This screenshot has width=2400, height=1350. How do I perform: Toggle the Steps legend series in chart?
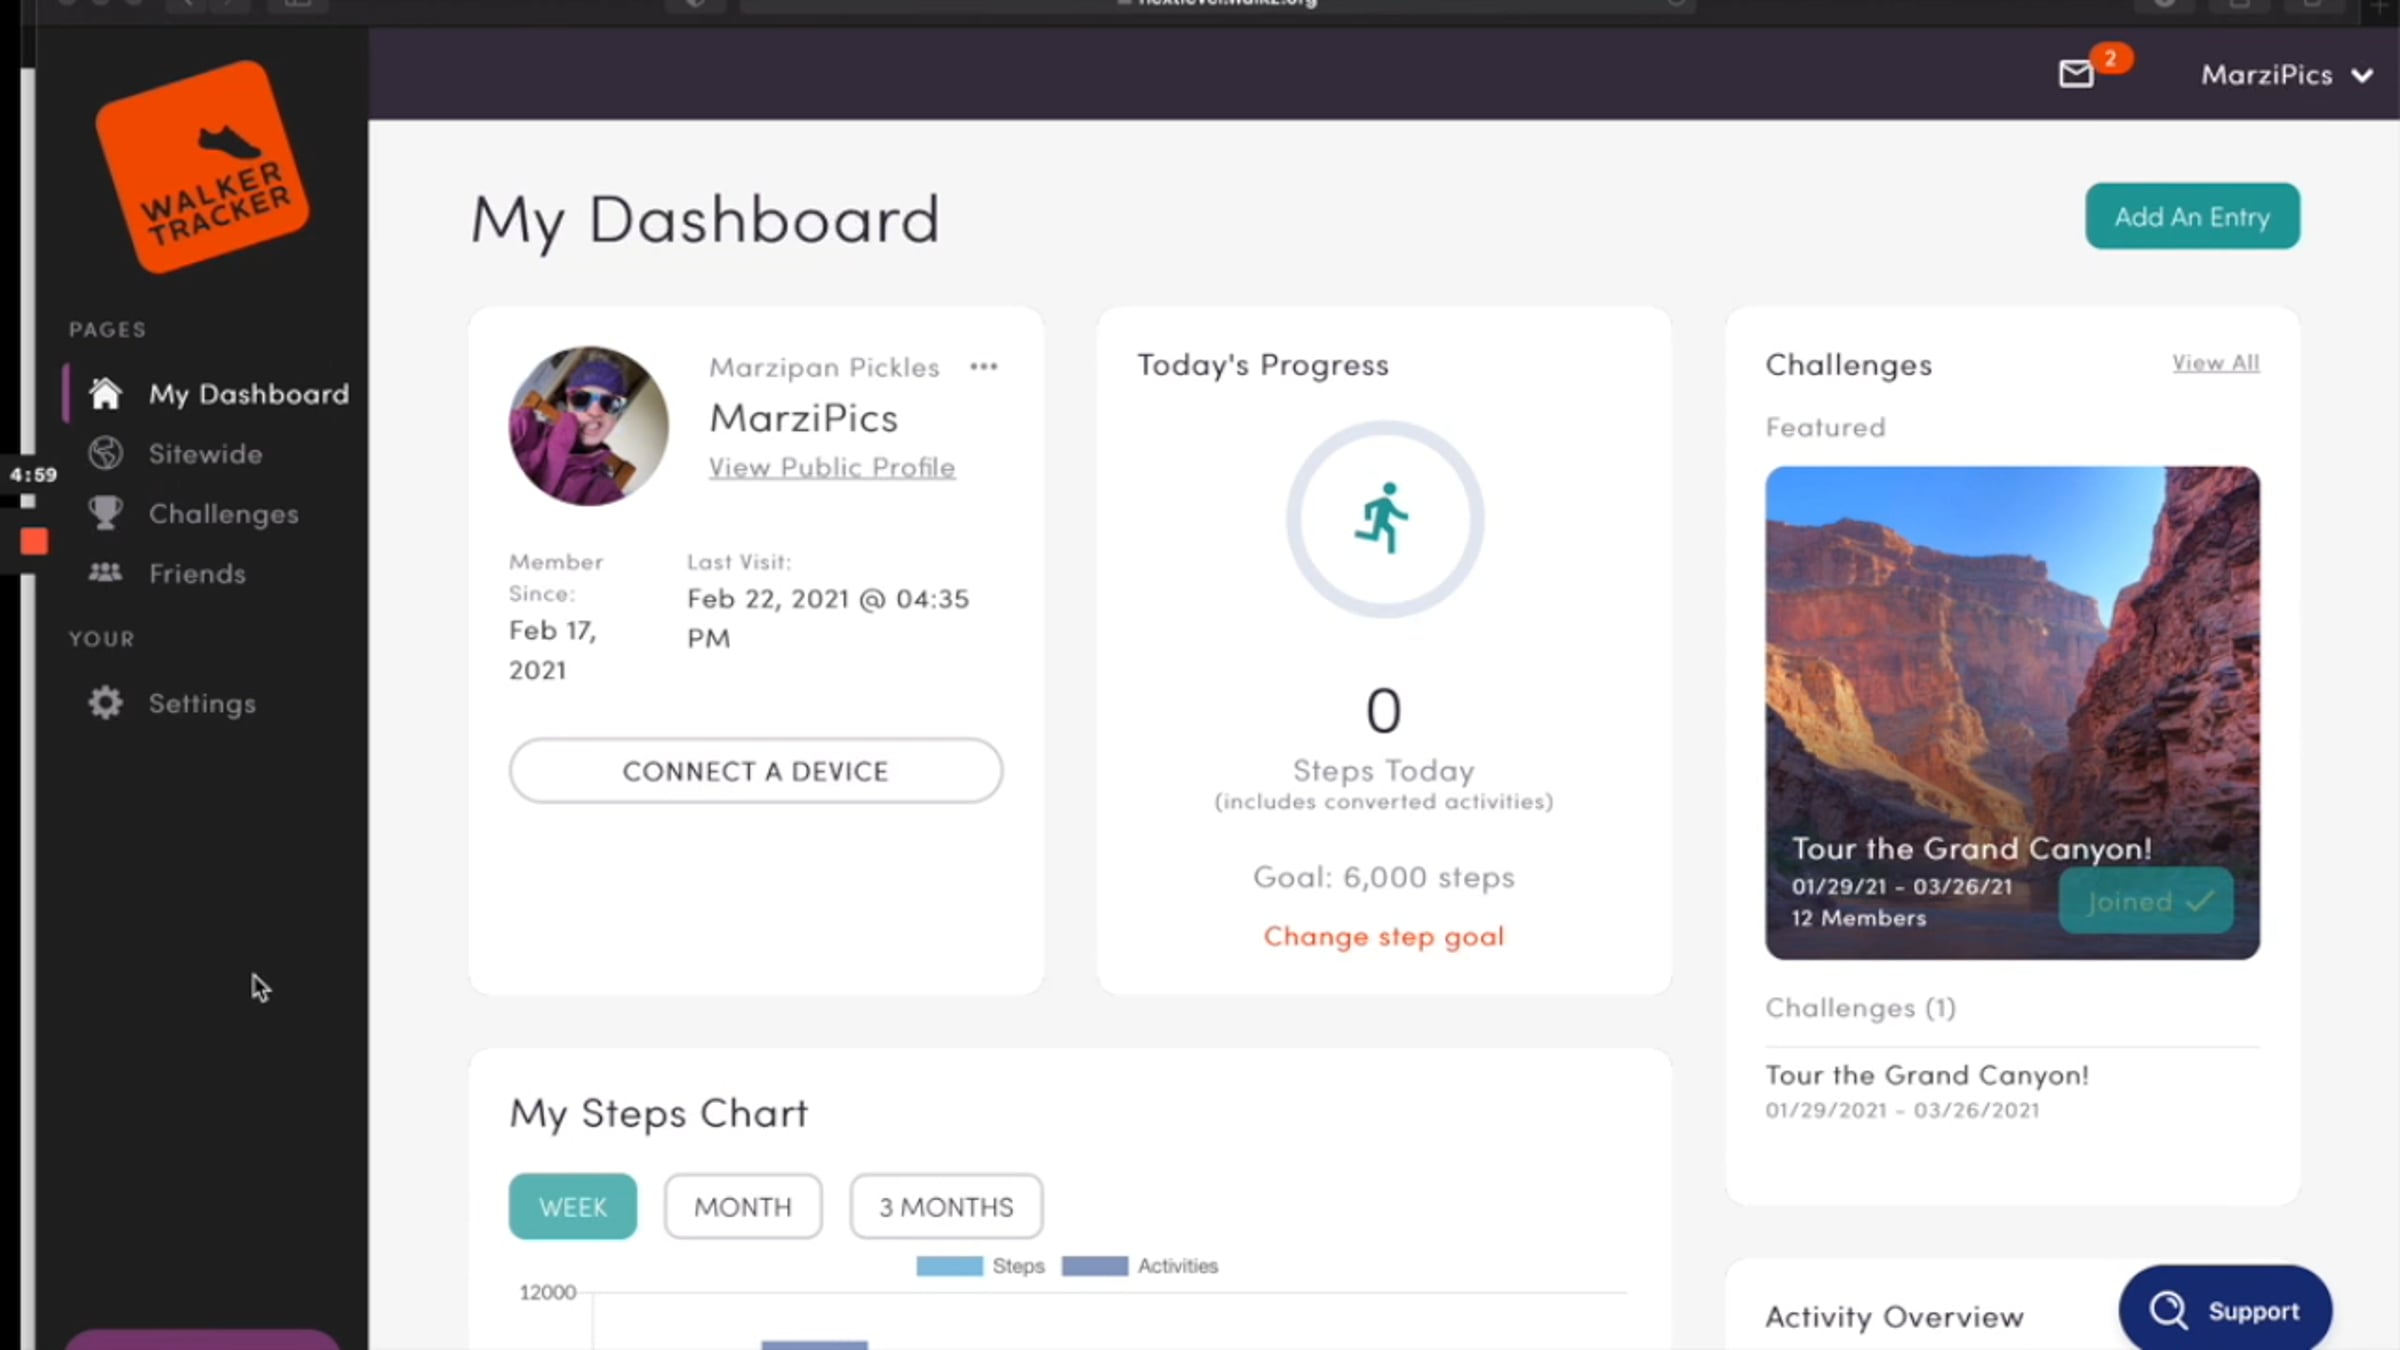point(980,1266)
